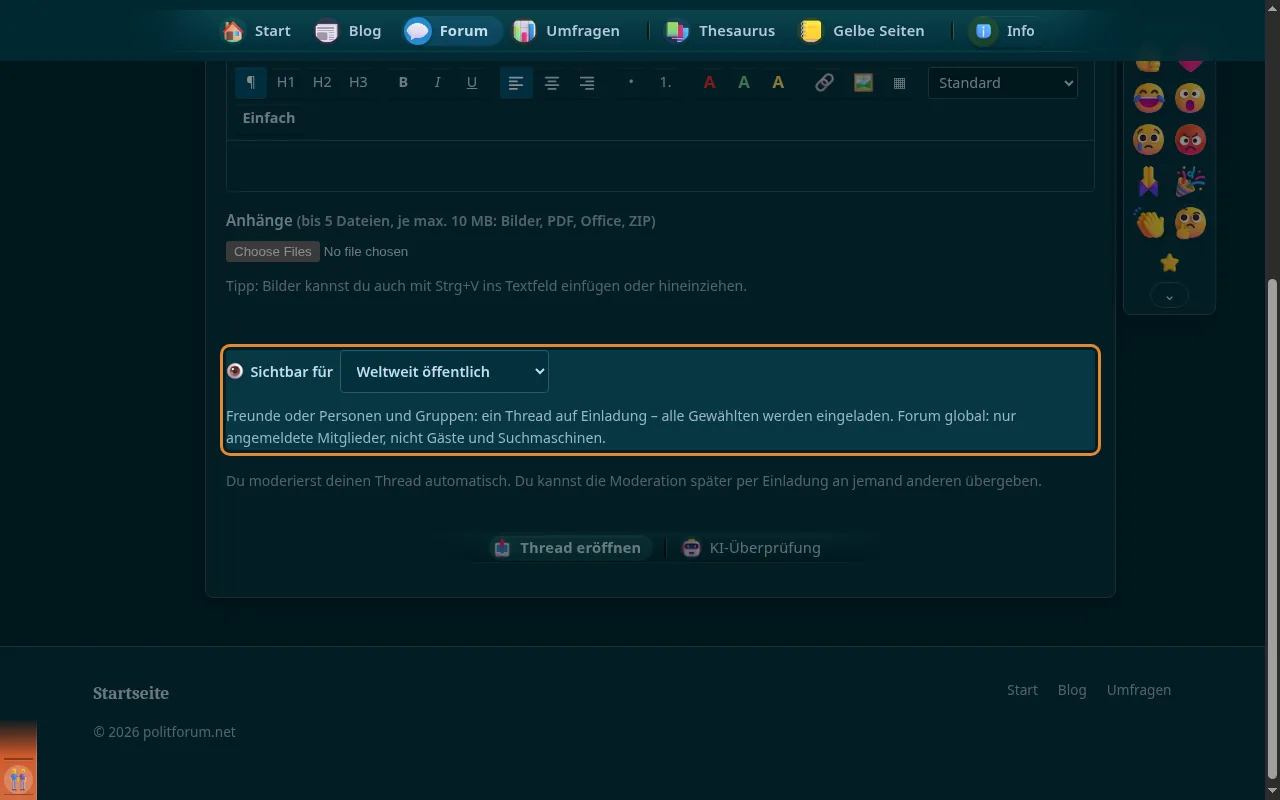Click the gold star emoji icon
This screenshot has height=800, width=1280.
pos(1169,263)
